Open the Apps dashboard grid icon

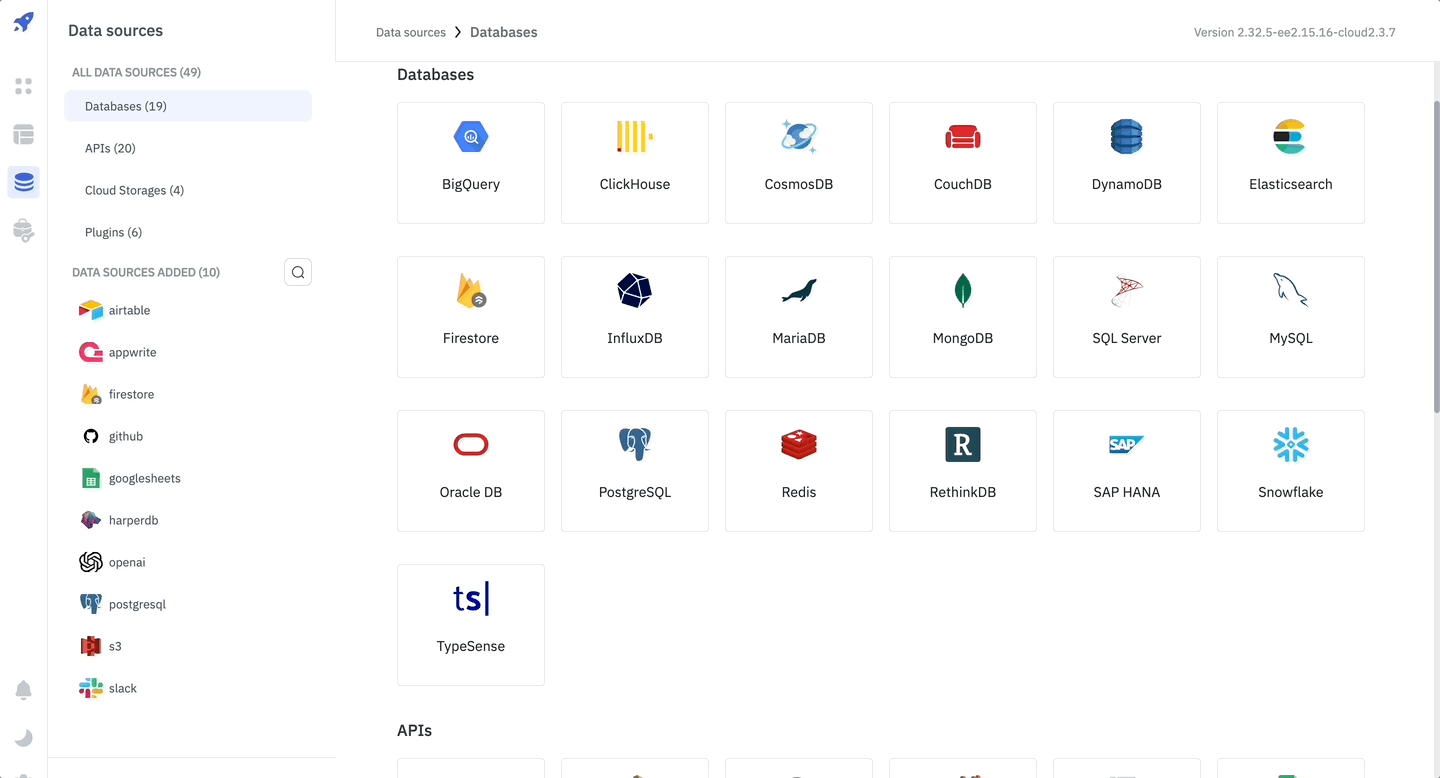(x=24, y=87)
